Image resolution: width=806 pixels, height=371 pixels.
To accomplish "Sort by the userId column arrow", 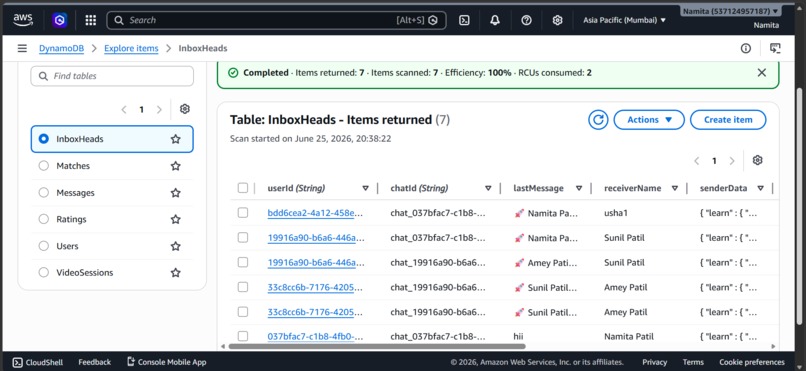I will pos(365,188).
